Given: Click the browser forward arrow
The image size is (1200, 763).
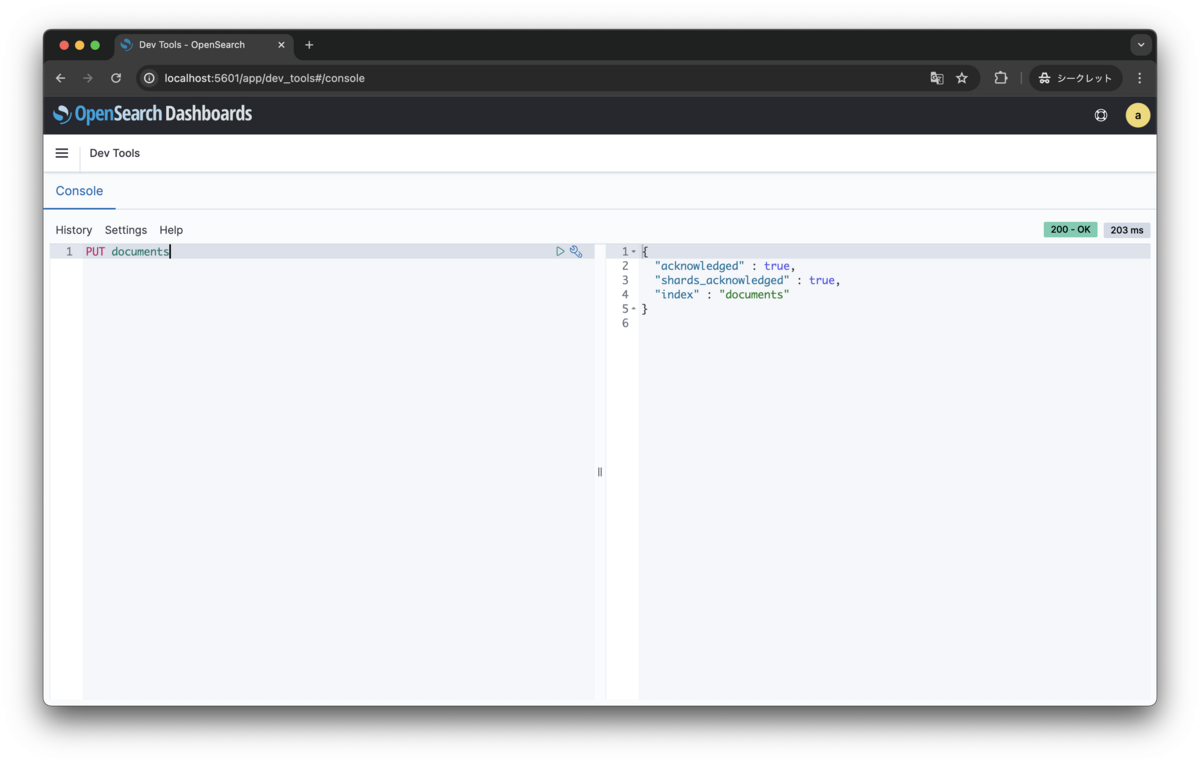Looking at the screenshot, I should tap(88, 78).
